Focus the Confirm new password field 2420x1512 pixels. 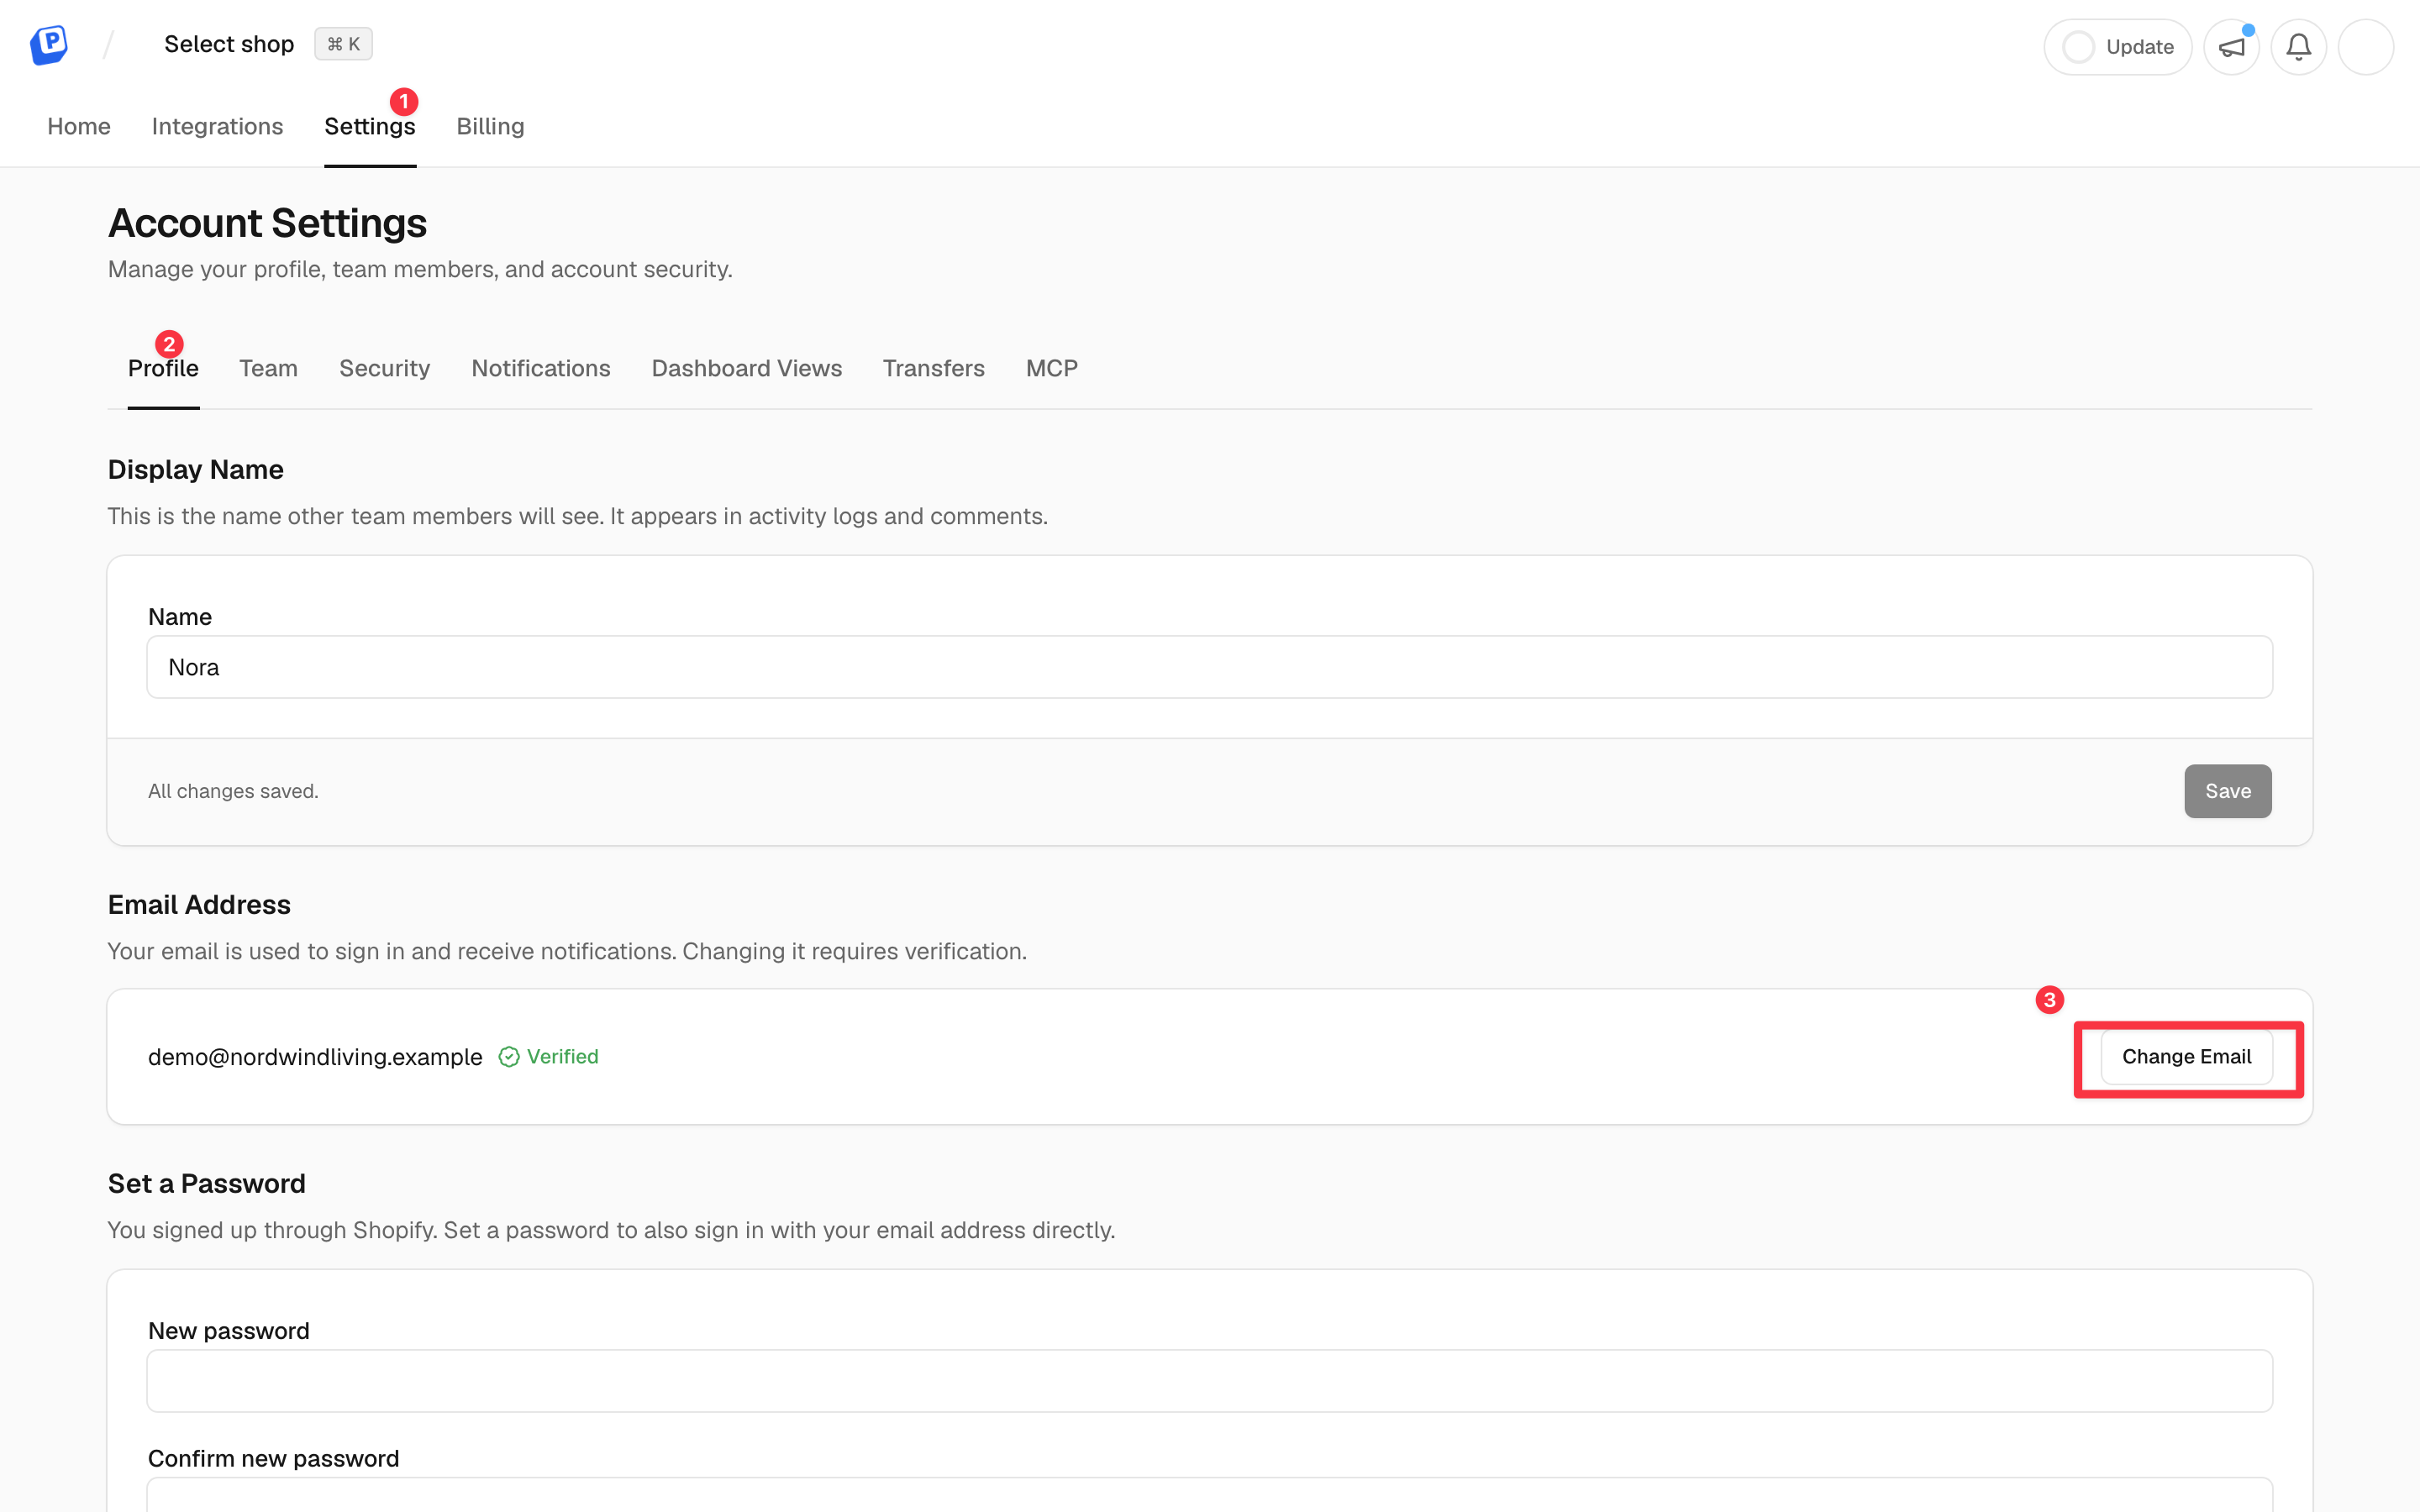click(x=1209, y=1495)
